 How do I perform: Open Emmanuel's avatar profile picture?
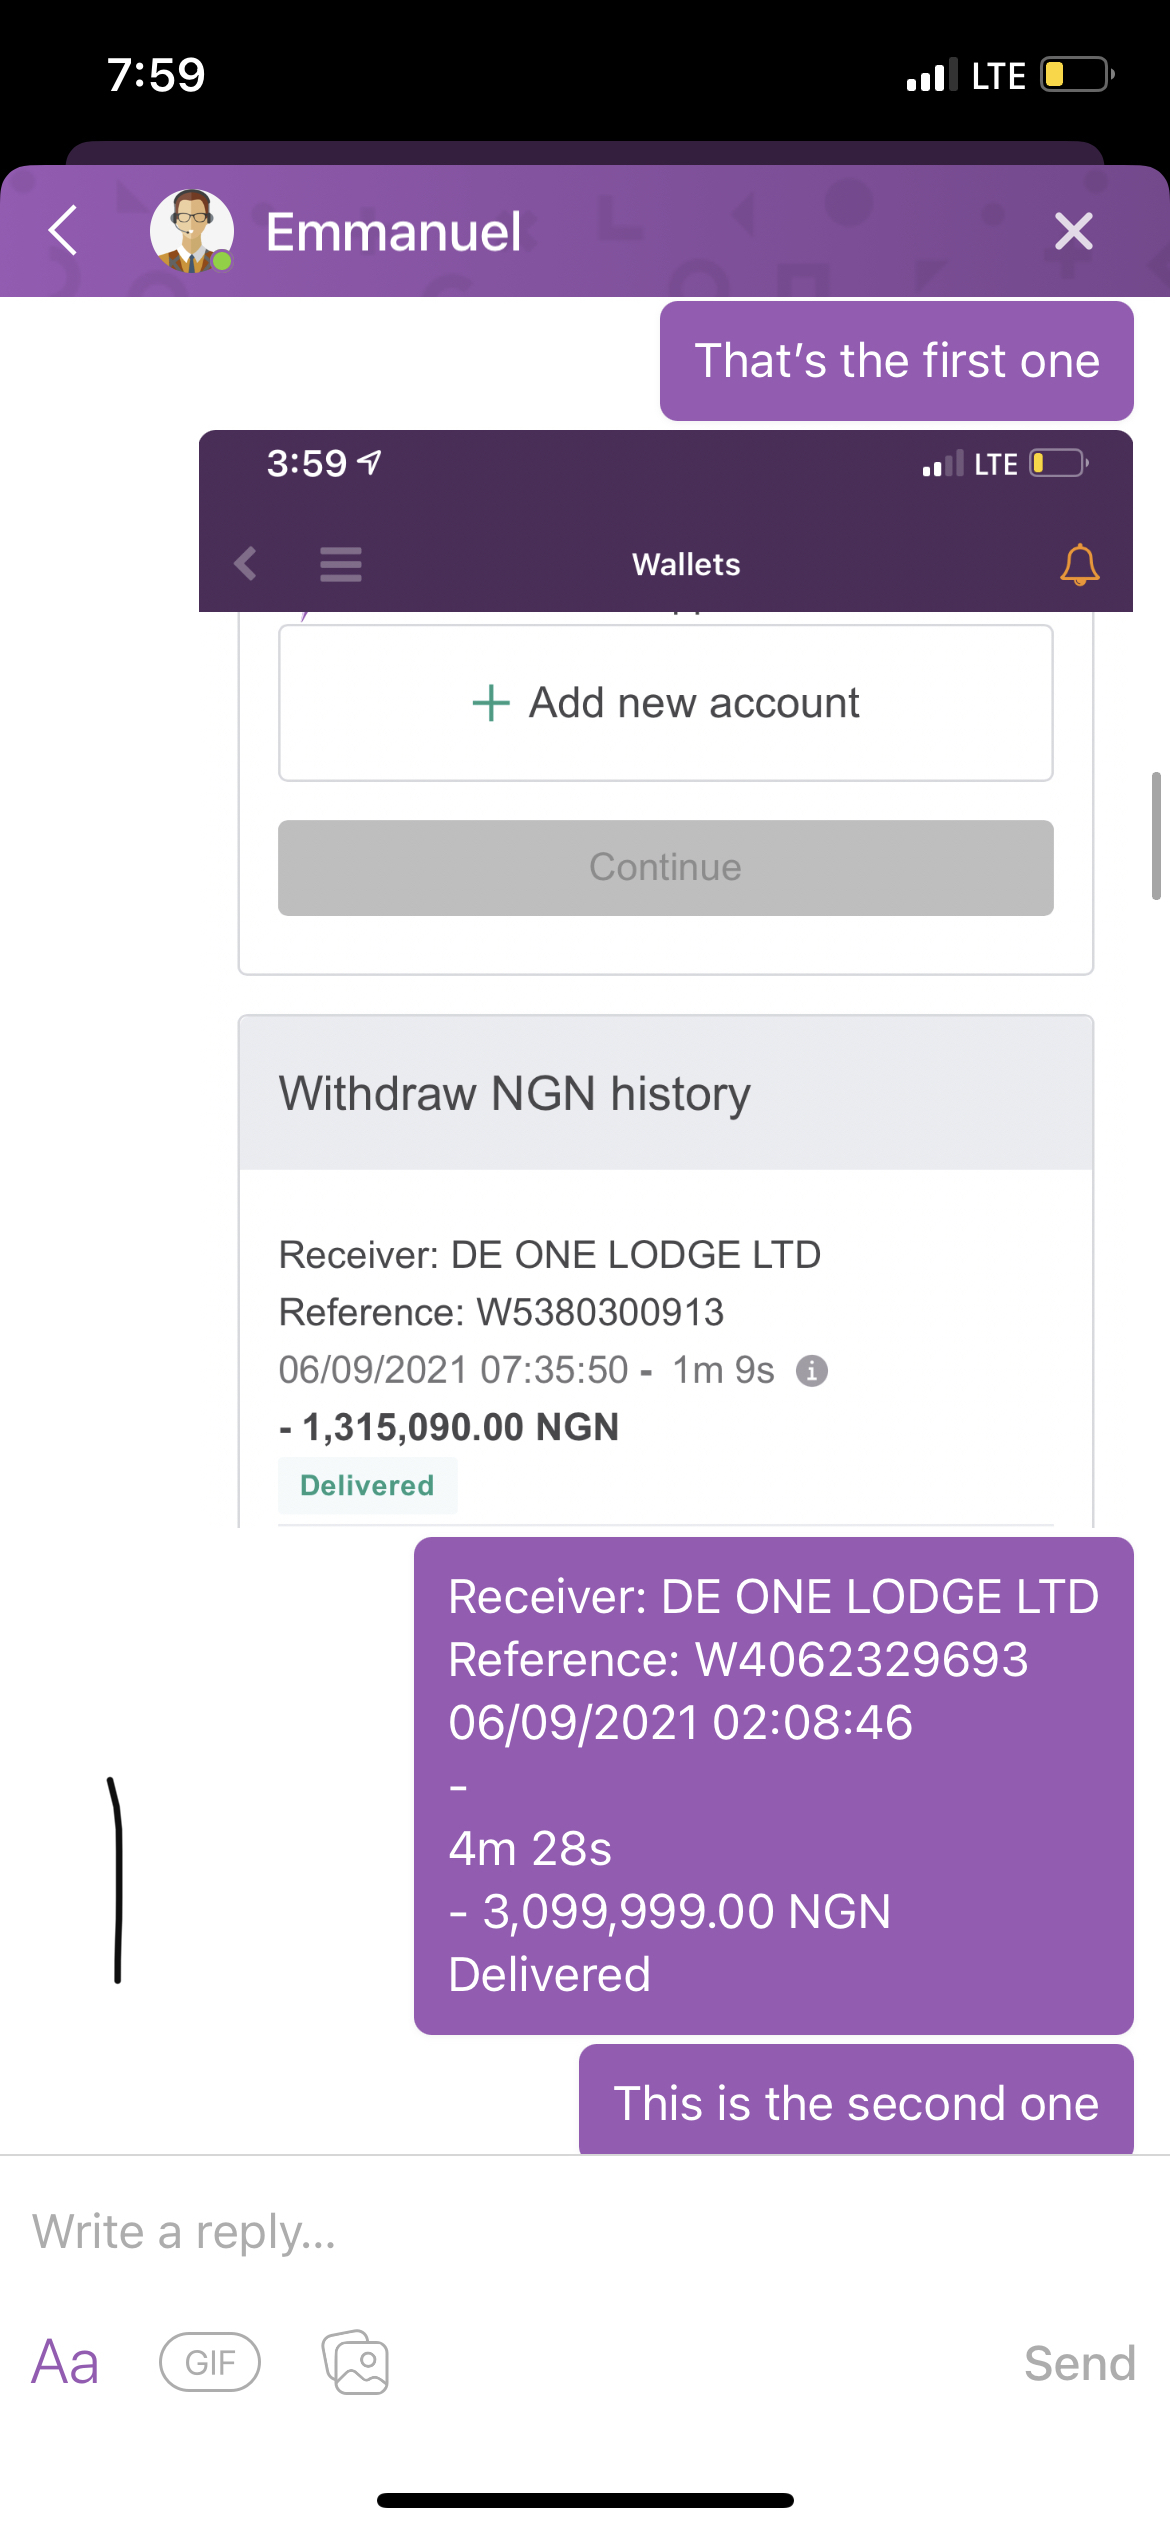click(x=192, y=231)
